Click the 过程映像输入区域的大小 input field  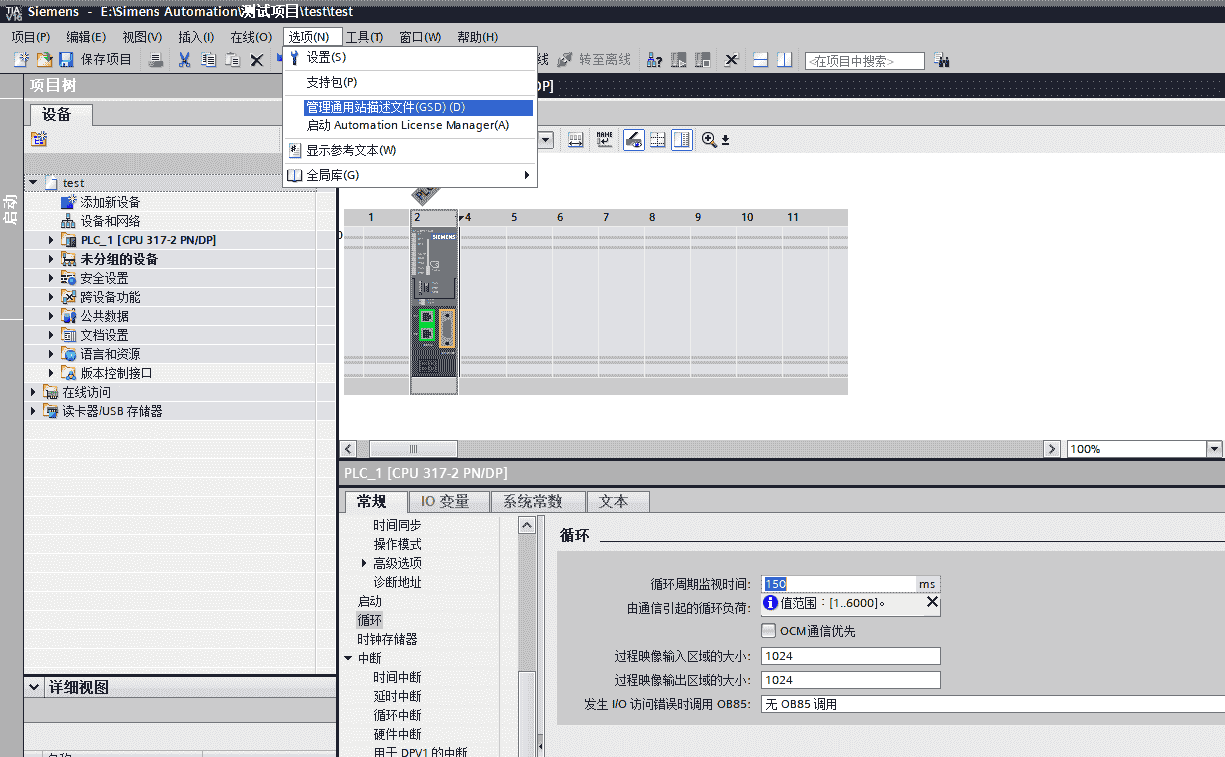pos(850,656)
